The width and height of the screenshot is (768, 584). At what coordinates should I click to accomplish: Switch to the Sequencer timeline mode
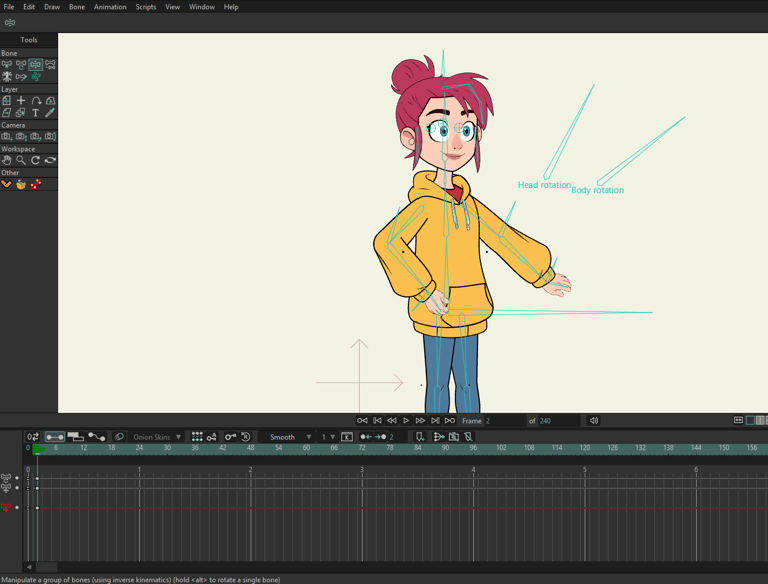click(76, 437)
